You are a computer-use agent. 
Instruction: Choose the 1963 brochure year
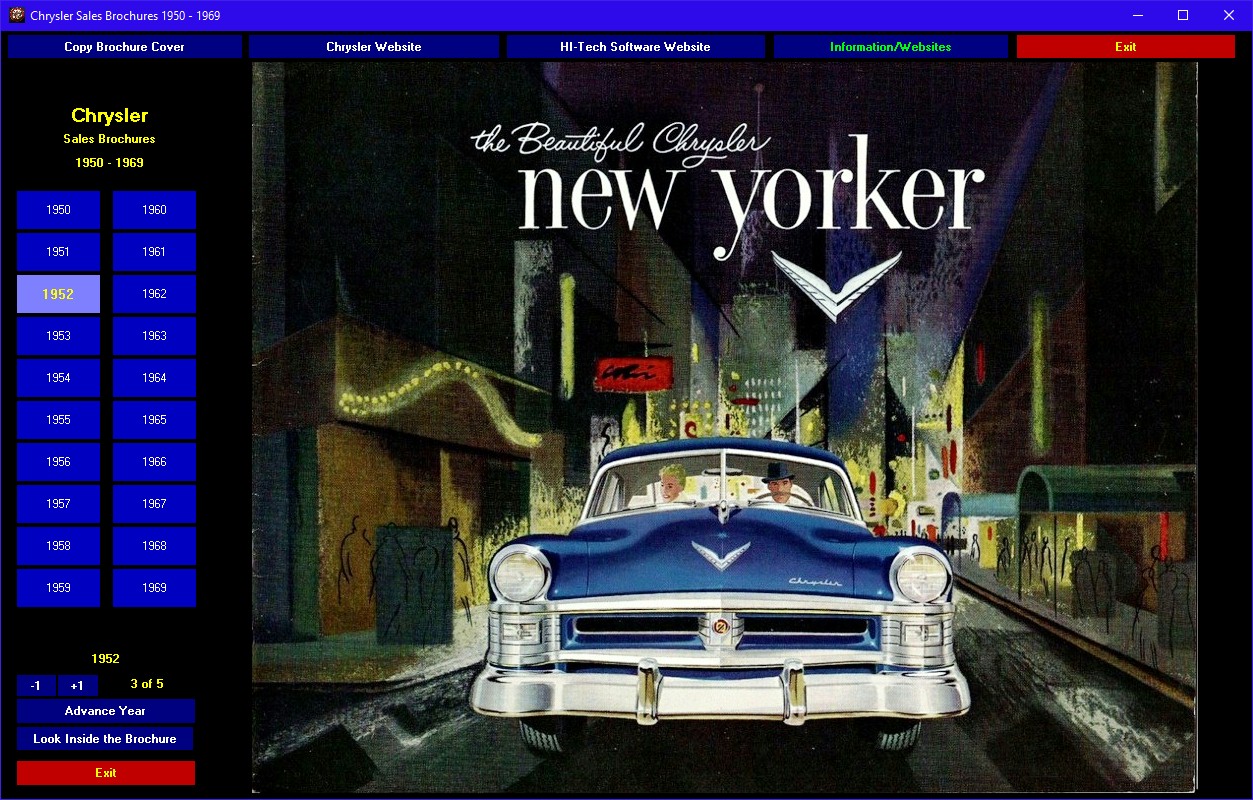pyautogui.click(x=154, y=336)
